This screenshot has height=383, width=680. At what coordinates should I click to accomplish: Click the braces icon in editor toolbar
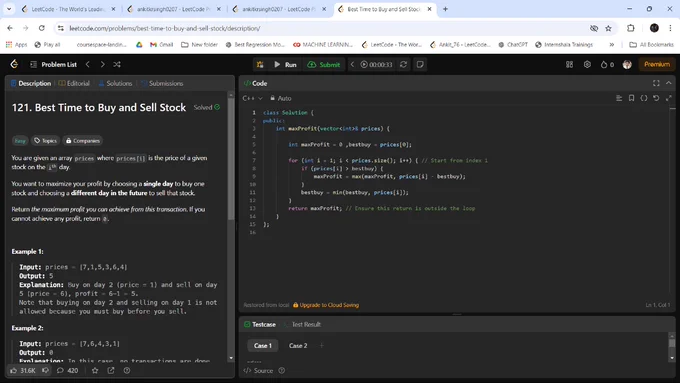tap(644, 98)
